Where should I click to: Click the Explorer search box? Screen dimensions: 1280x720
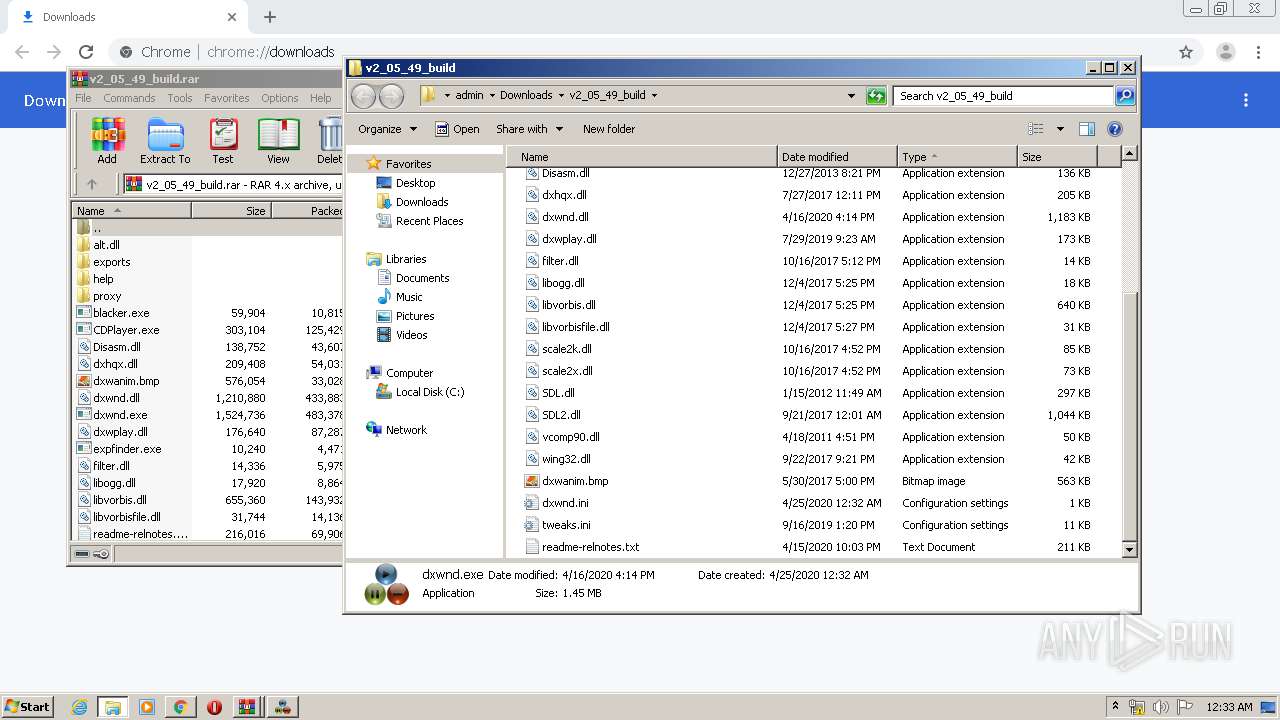coord(1003,96)
